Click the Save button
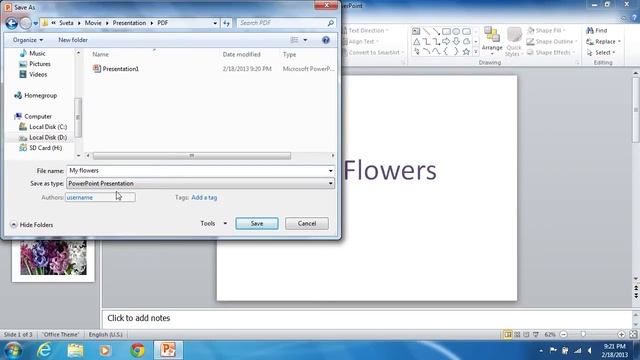This screenshot has width=640, height=360. [257, 224]
